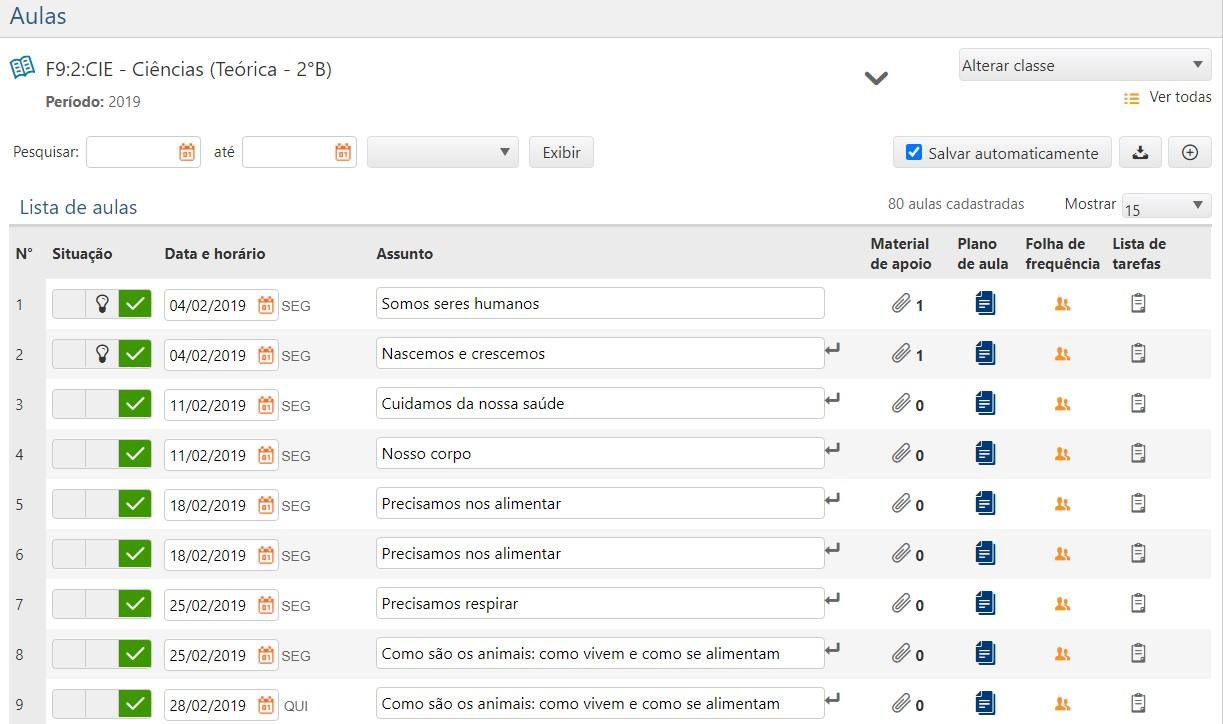Open calendar icon in 'até' end date
The image size is (1223, 724).
click(x=343, y=152)
